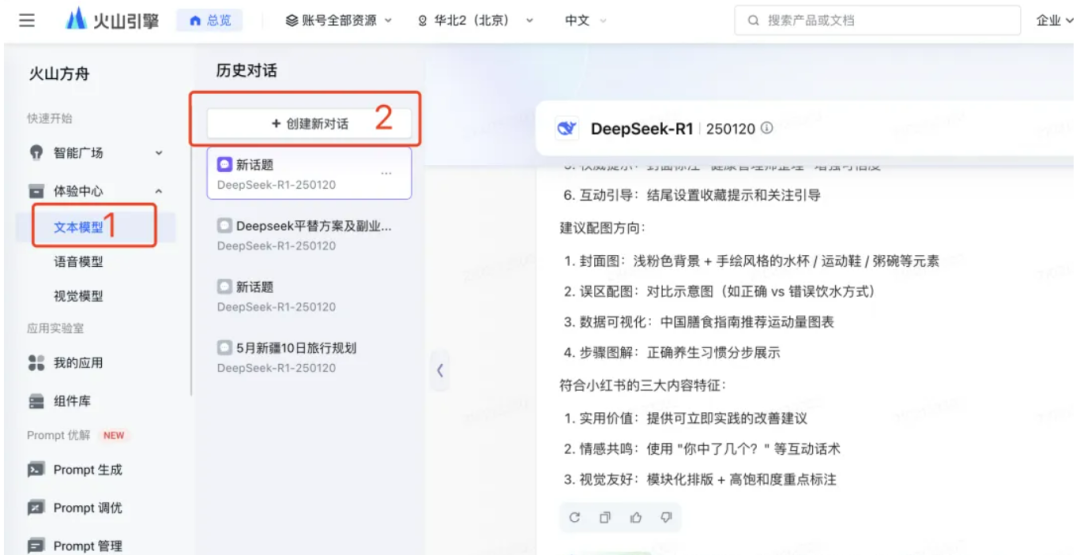Screen dimensions: 1080x555
Task: Click the 火山引擎 logo
Action: tap(112, 21)
